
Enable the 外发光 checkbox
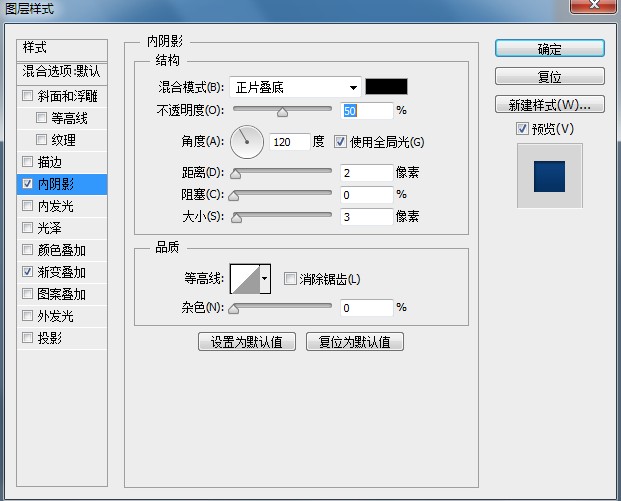tap(27, 316)
